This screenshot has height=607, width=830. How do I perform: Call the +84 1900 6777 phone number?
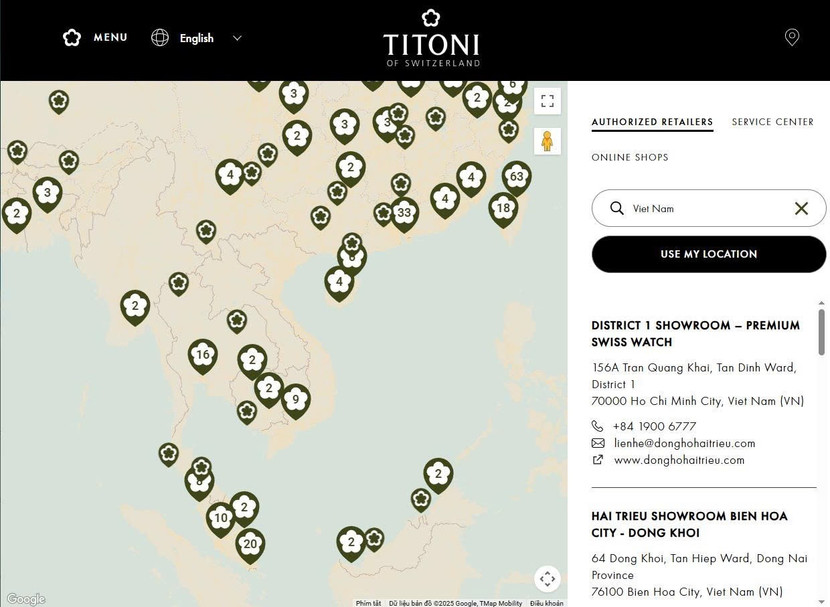coord(654,426)
